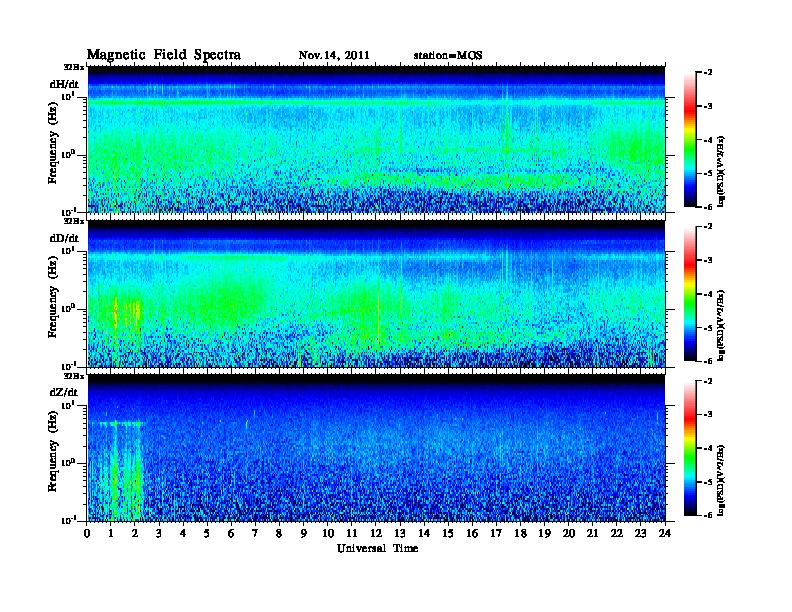This screenshot has width=792, height=612.
Task: Click the hour 13 tick label on the time axis
Action: coord(400,534)
